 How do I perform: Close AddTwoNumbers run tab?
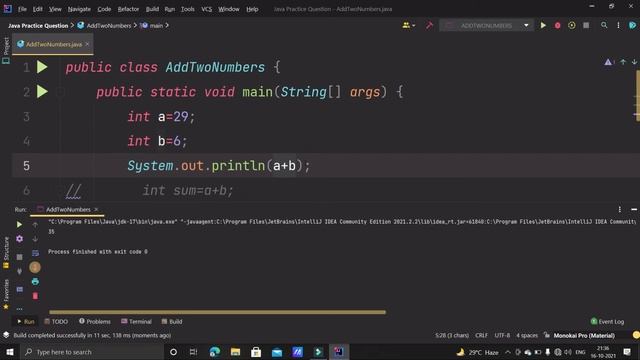pos(96,209)
